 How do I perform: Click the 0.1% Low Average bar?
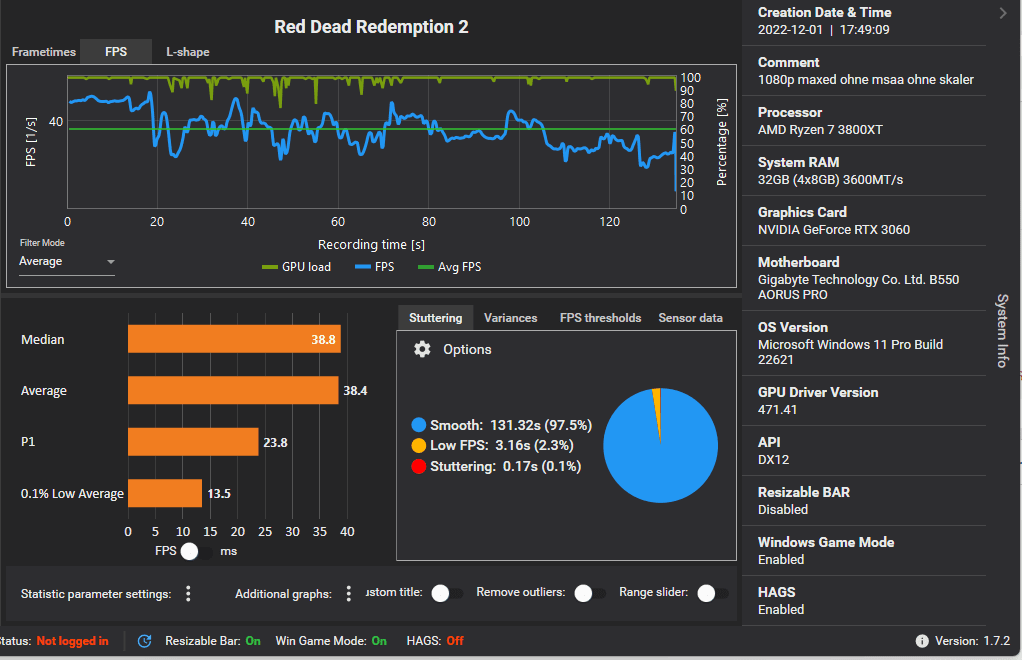coord(165,493)
